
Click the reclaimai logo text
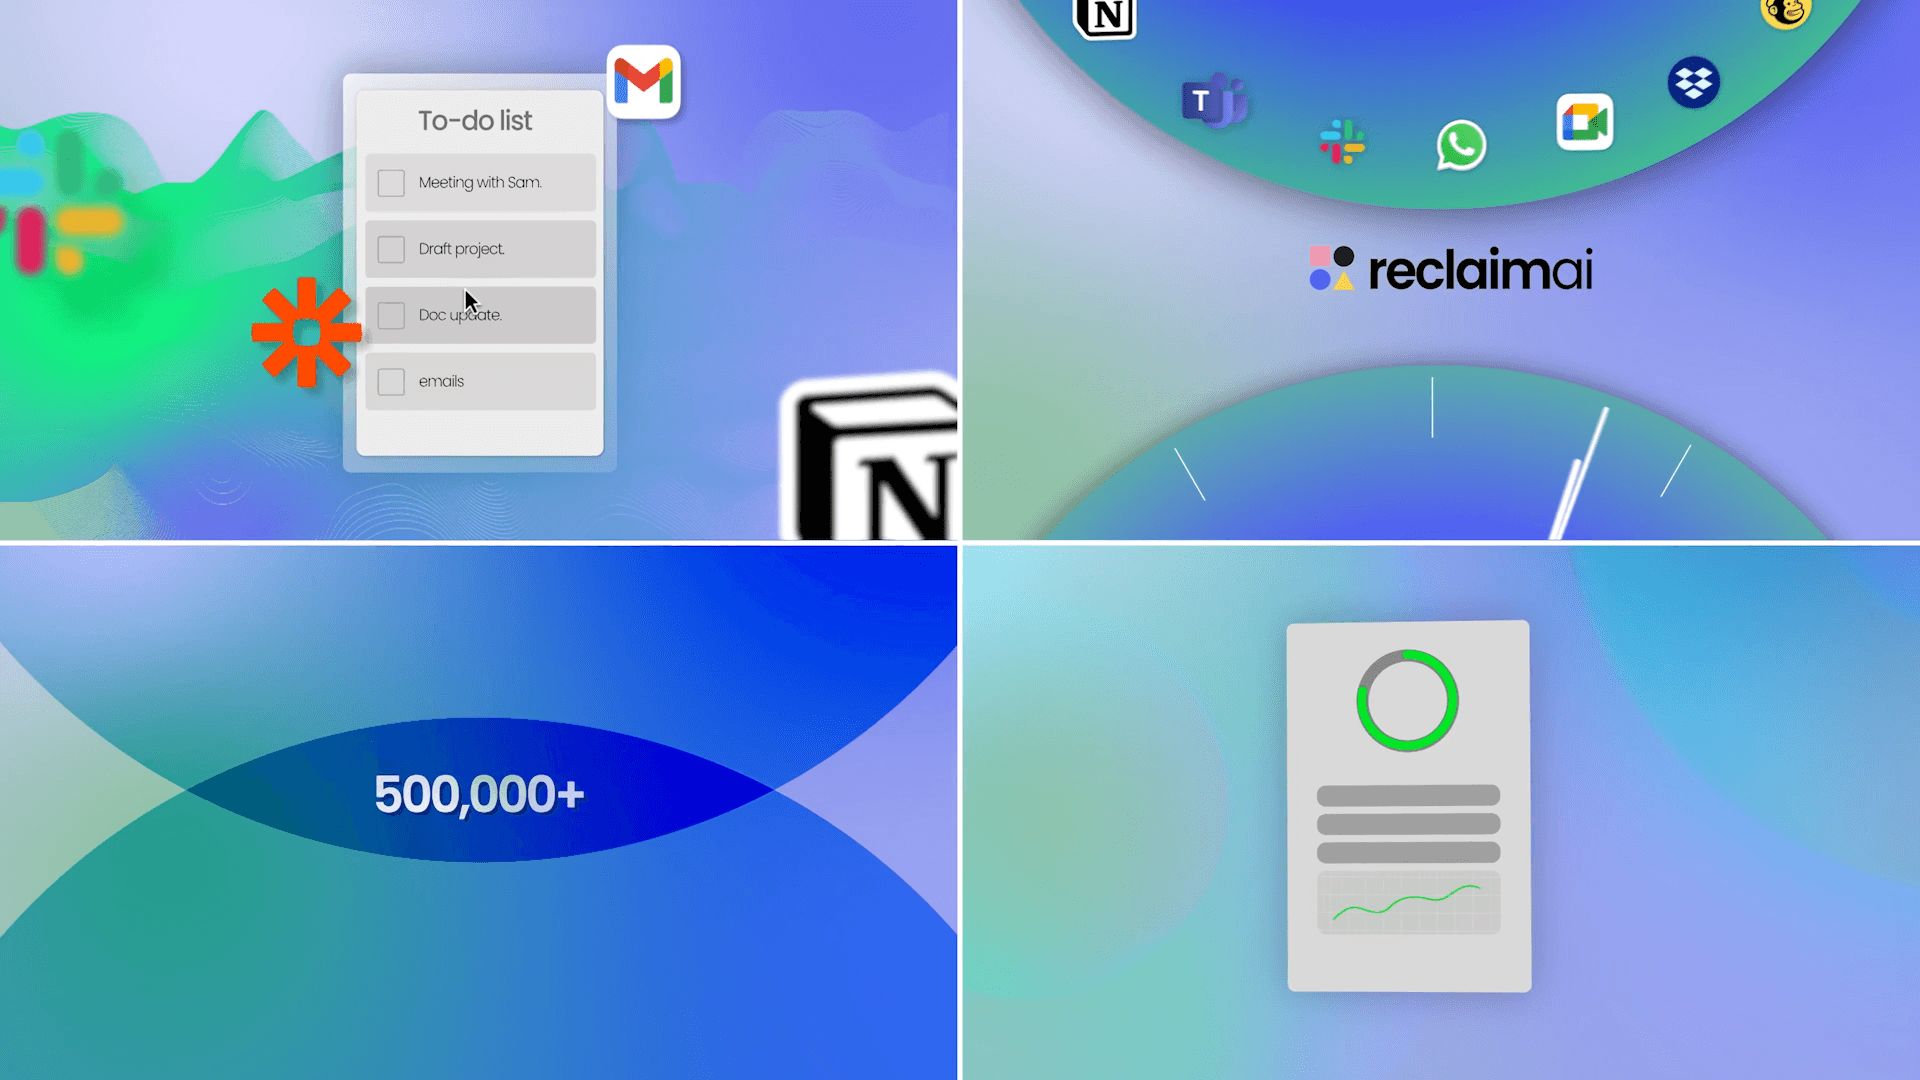1479,271
